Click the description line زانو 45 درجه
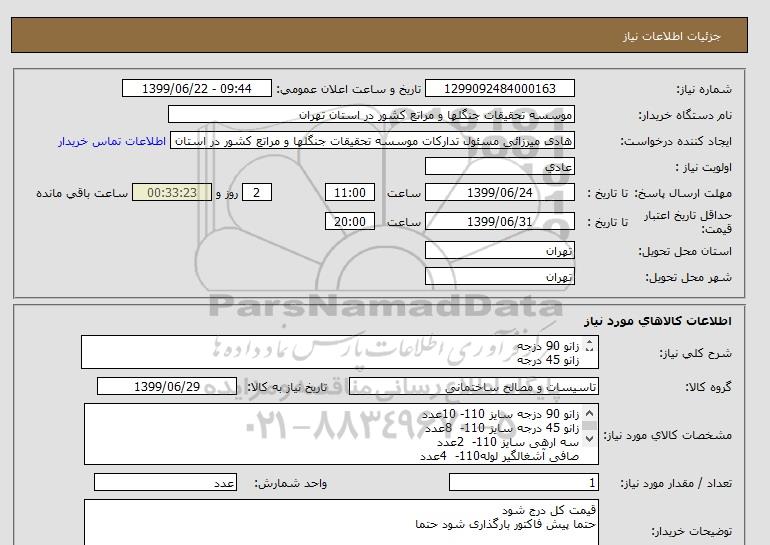Image resolution: width=770 pixels, height=545 pixels. coord(548,360)
